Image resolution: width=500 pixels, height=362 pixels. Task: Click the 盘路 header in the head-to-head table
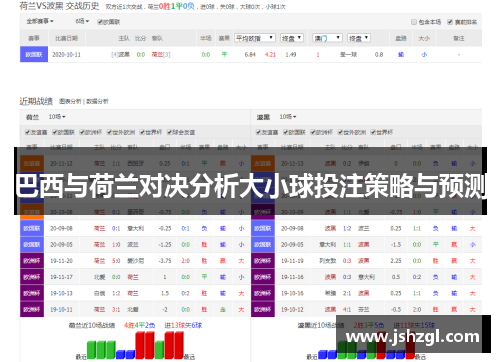[401, 38]
